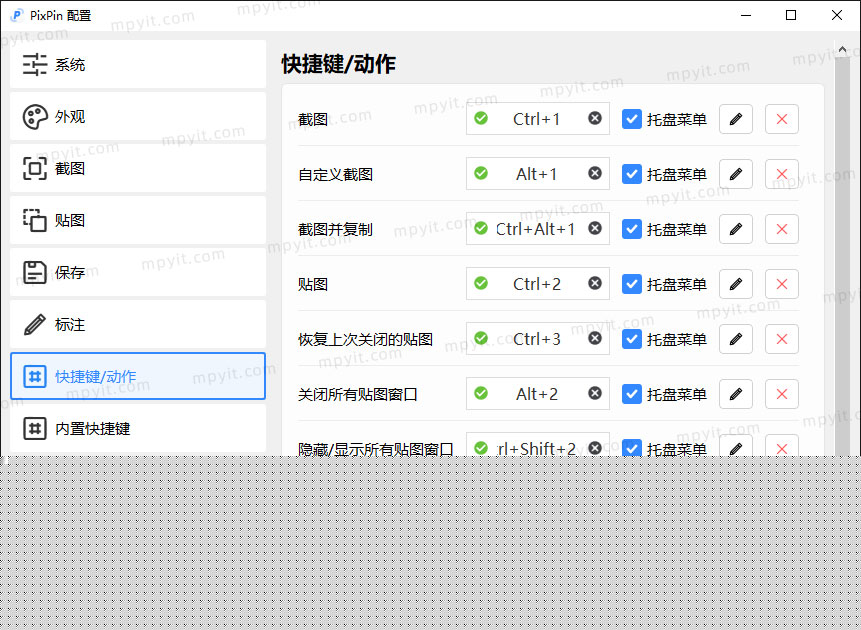The height and width of the screenshot is (630, 861).
Task: Switch to the 贴图 sidebar section
Action: point(138,220)
